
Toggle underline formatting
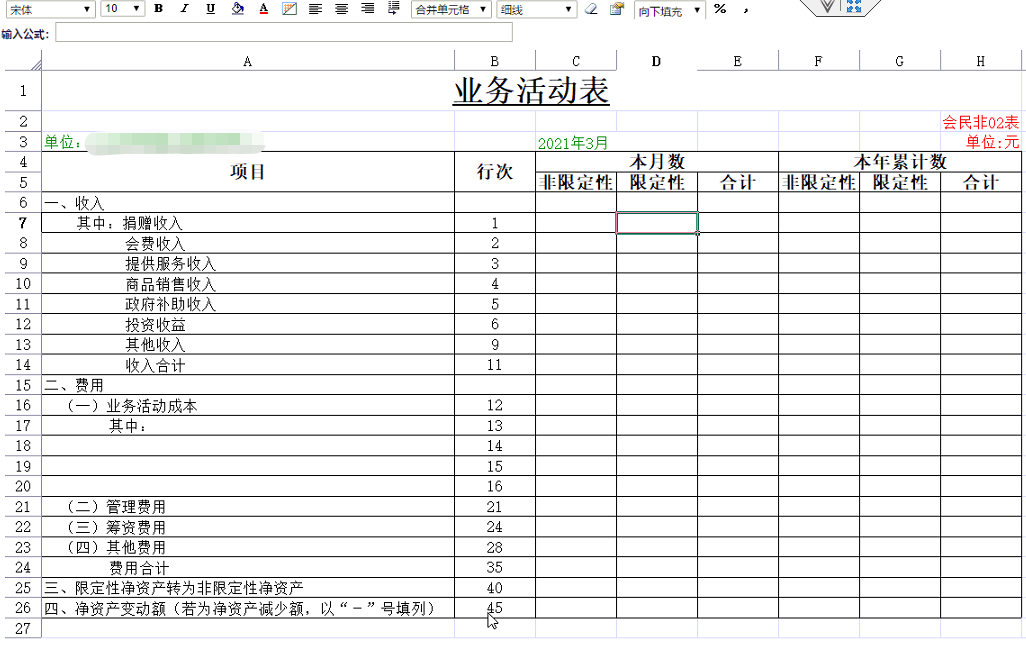tap(211, 9)
